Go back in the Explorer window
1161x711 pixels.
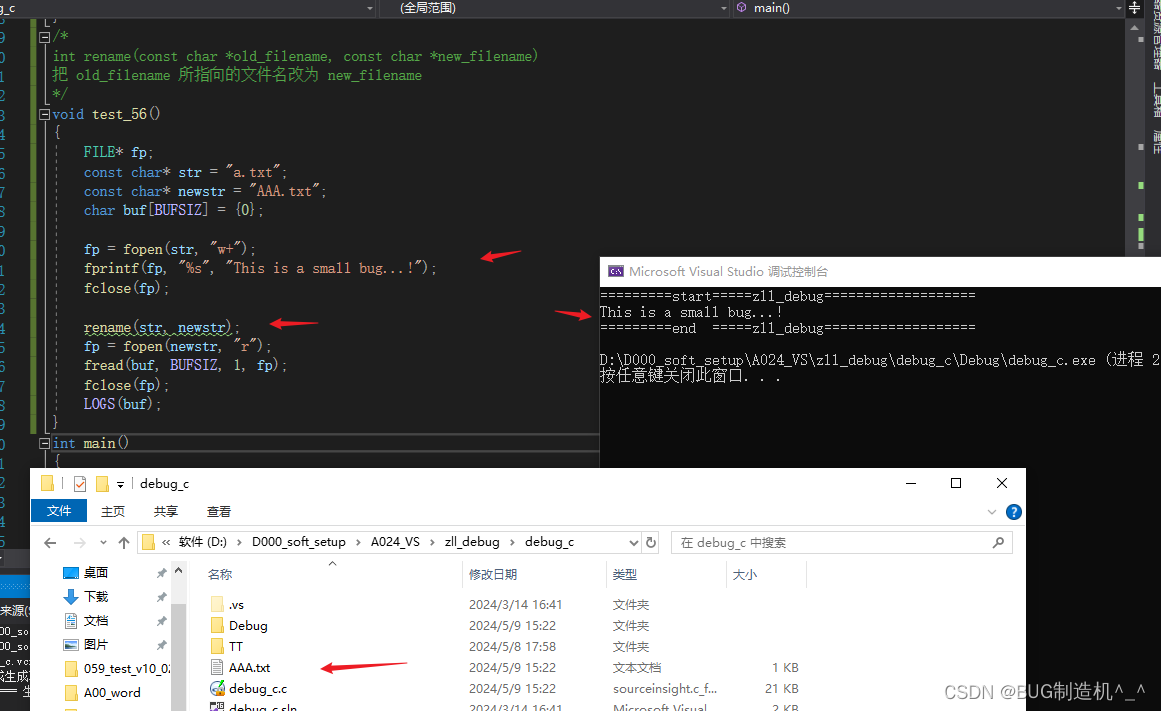pos(50,543)
